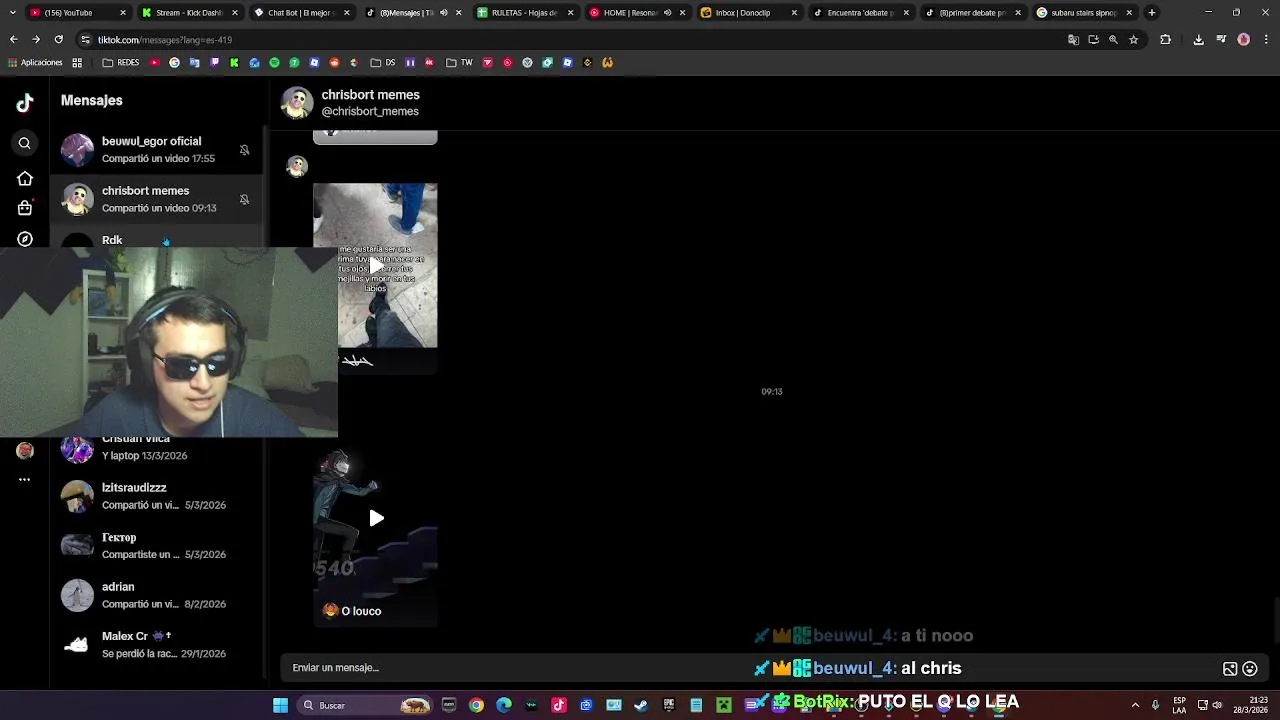Open the Гектор conversation
The width and height of the screenshot is (1280, 720).
pyautogui.click(x=157, y=545)
